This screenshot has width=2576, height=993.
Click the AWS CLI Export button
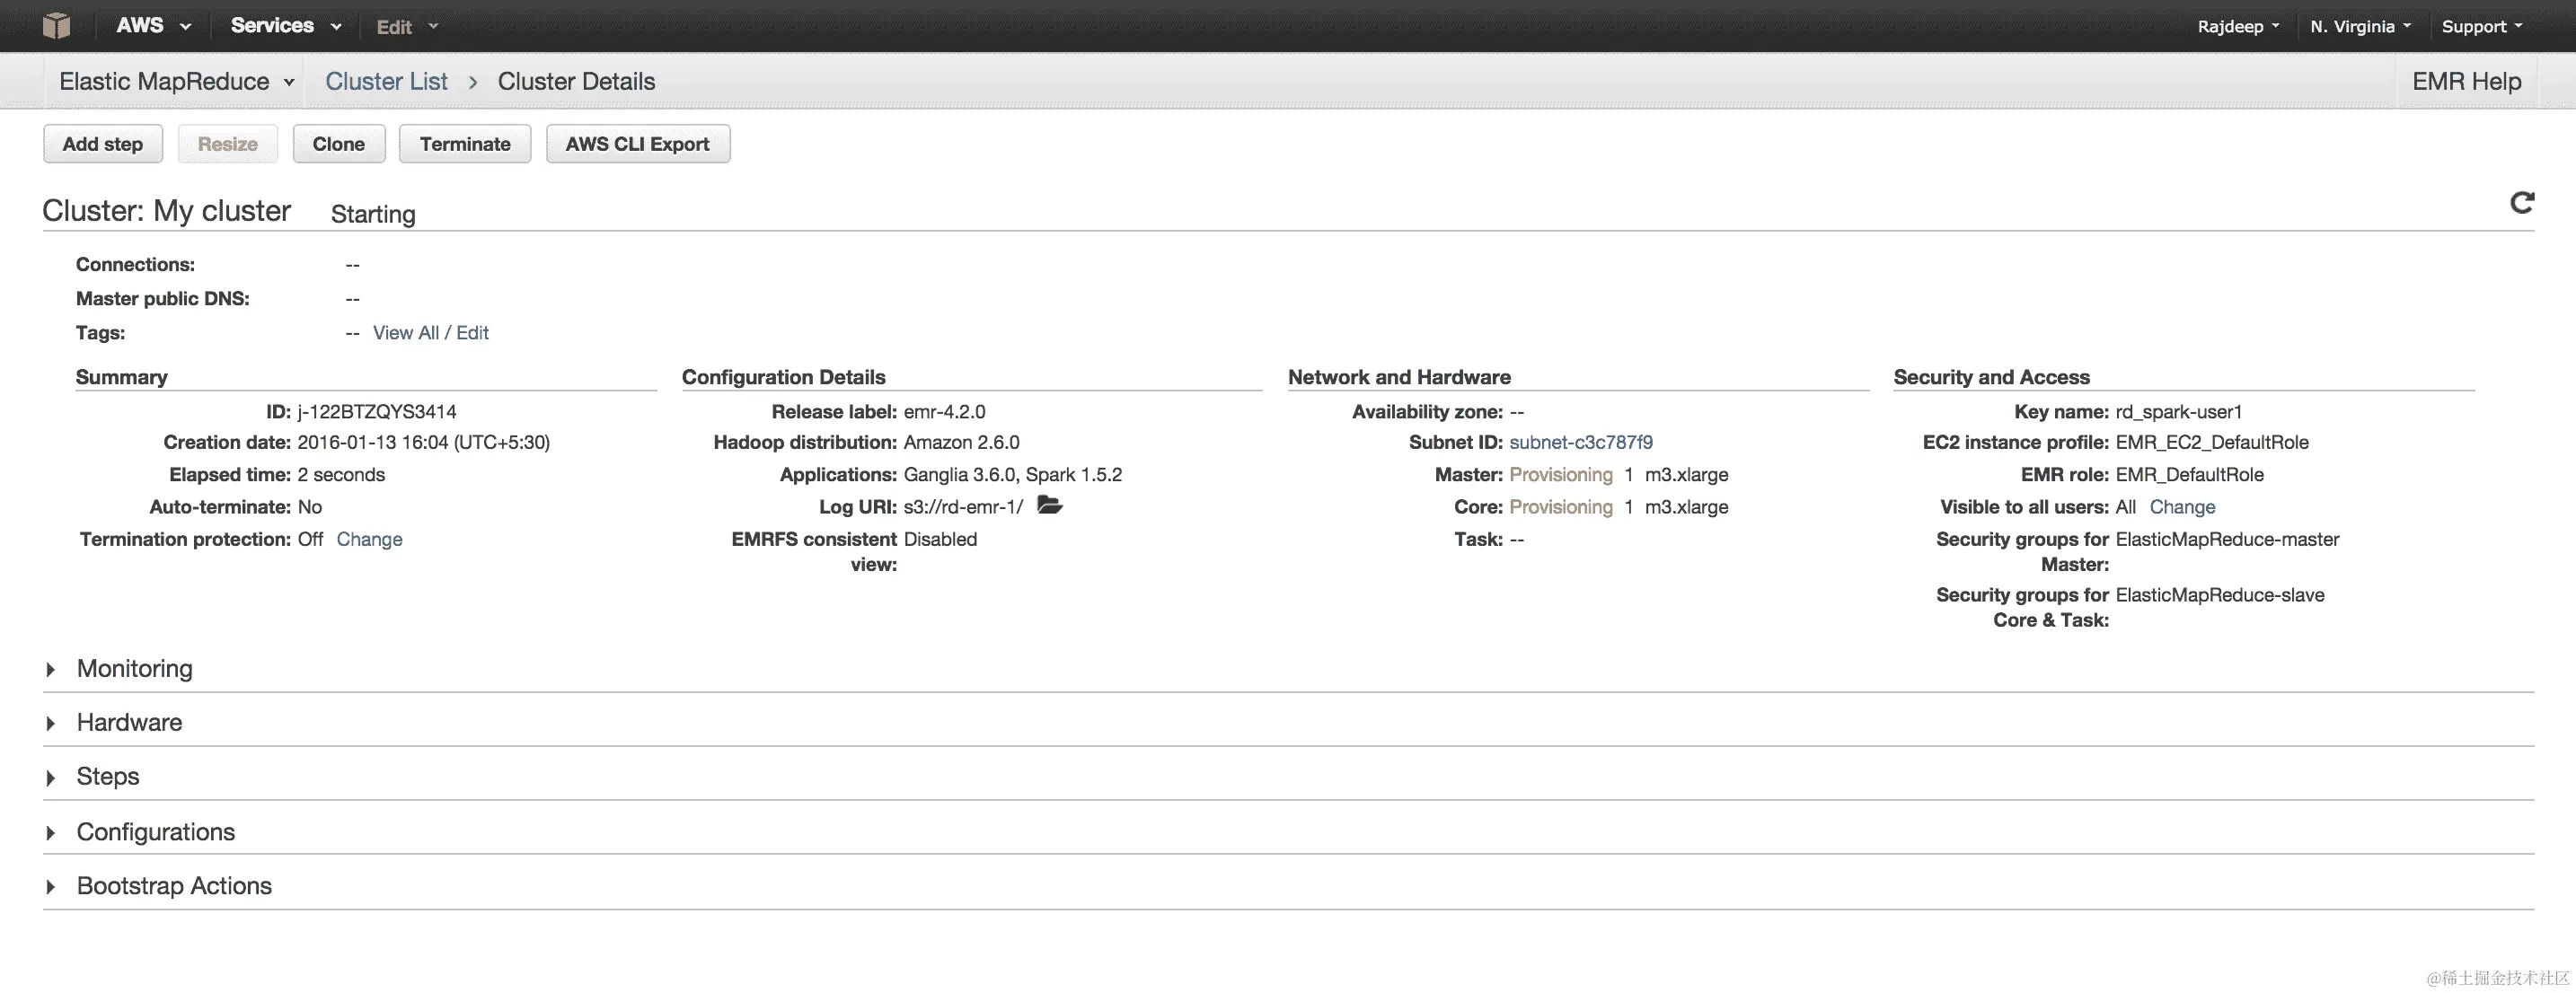pyautogui.click(x=637, y=144)
